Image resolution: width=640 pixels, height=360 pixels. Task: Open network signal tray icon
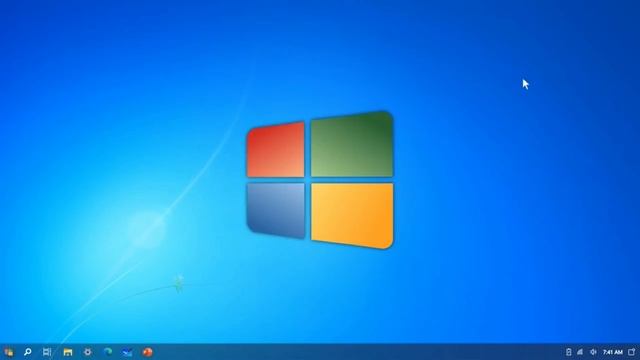pyautogui.click(x=580, y=352)
